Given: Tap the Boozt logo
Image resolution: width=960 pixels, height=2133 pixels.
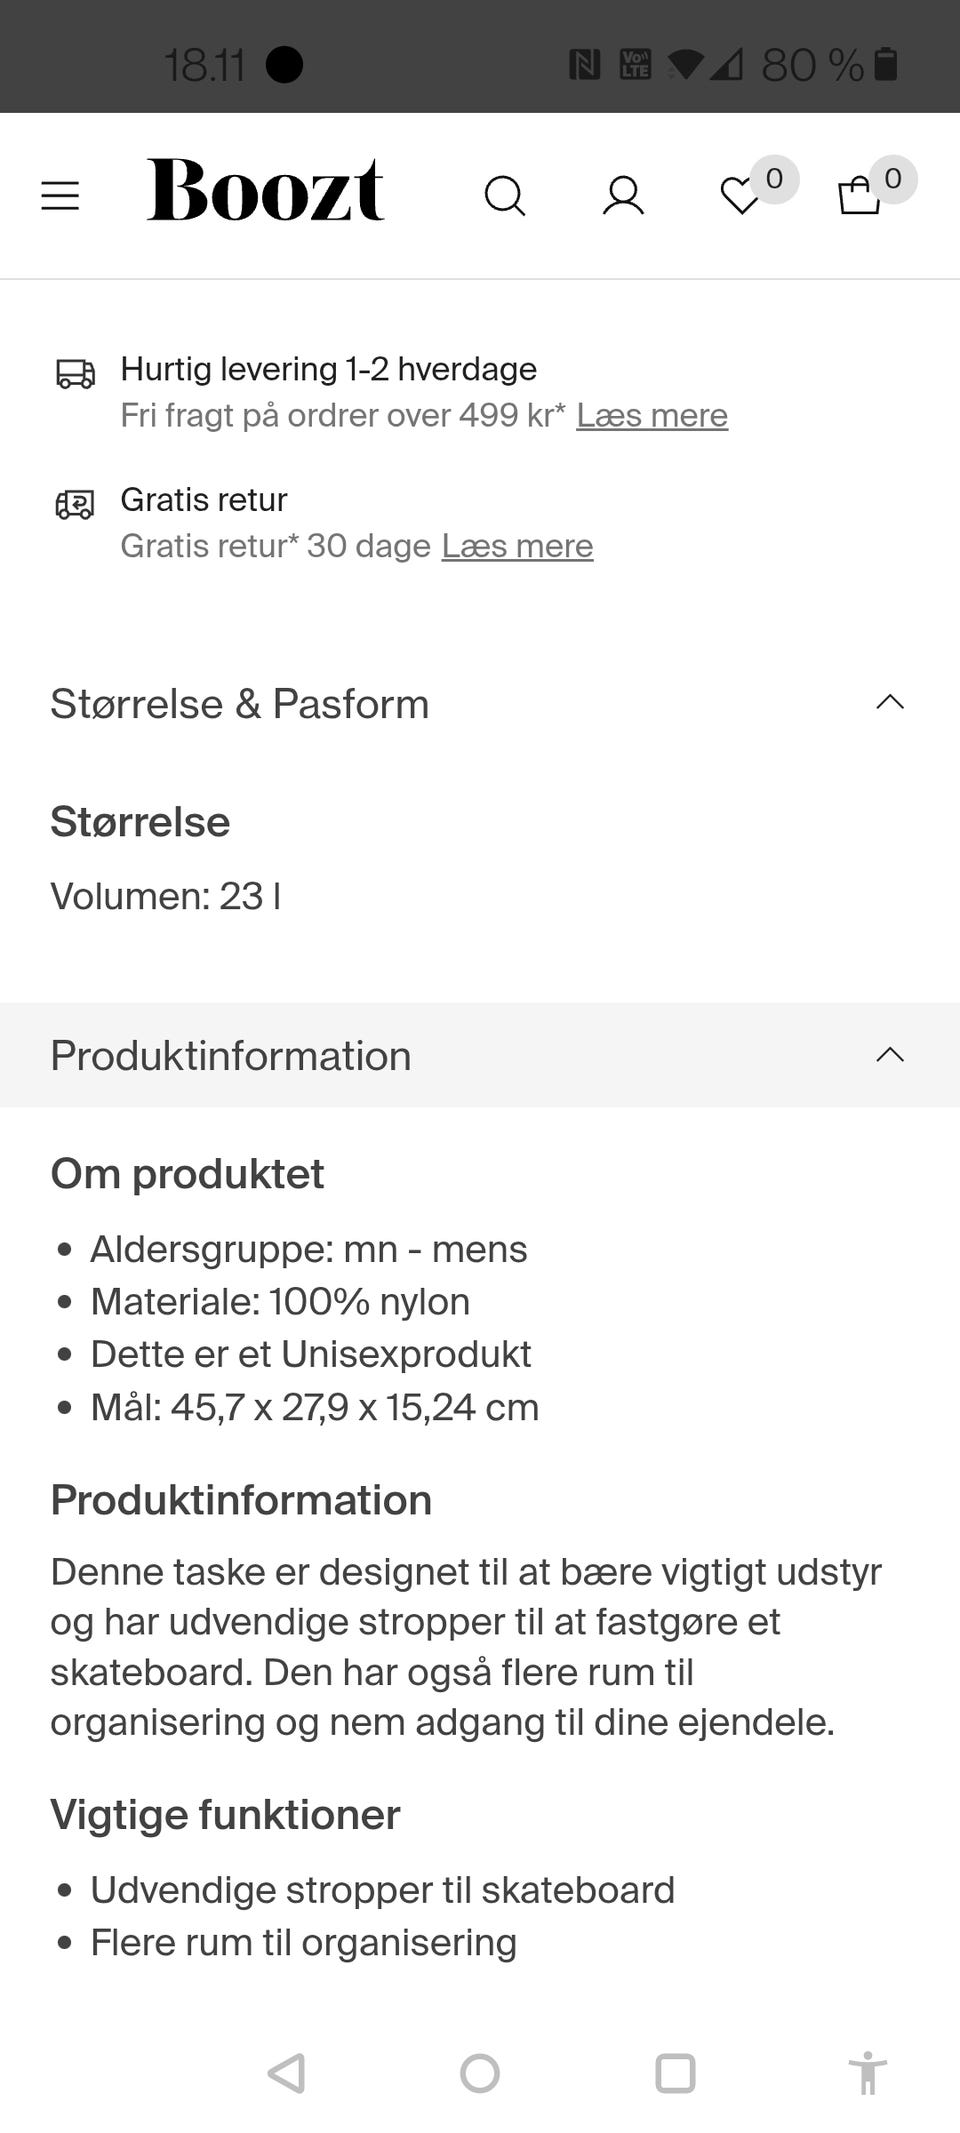Looking at the screenshot, I should 265,190.
